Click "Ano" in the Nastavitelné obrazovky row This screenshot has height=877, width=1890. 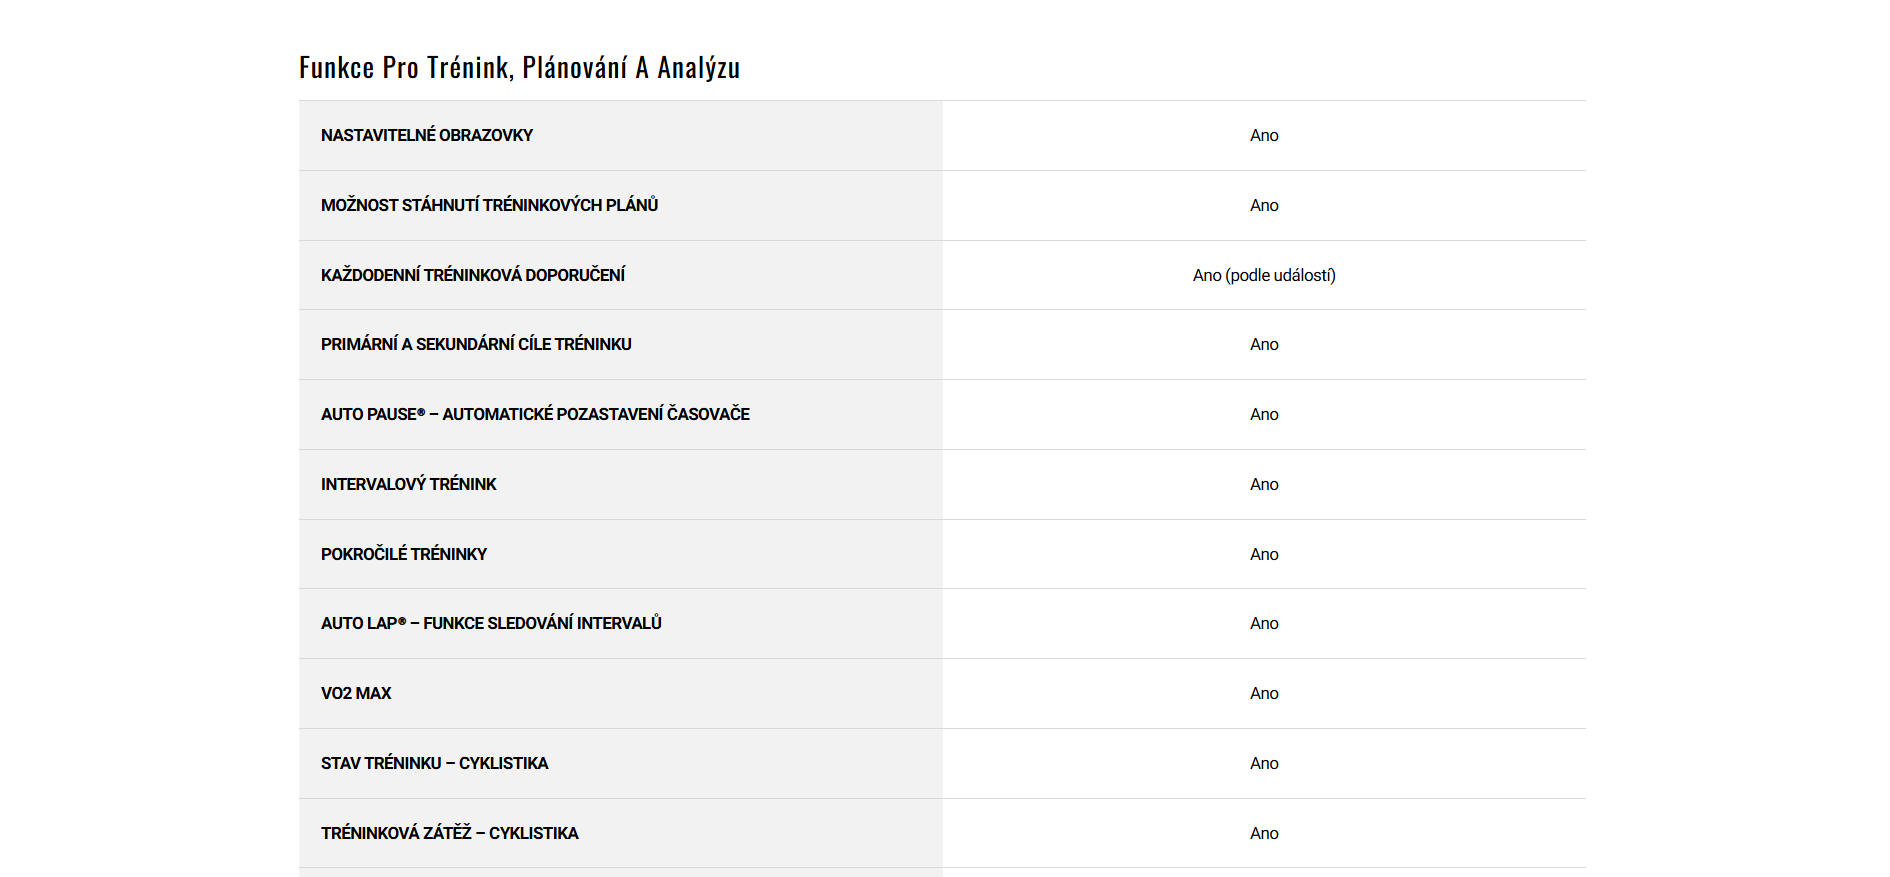pos(1264,135)
